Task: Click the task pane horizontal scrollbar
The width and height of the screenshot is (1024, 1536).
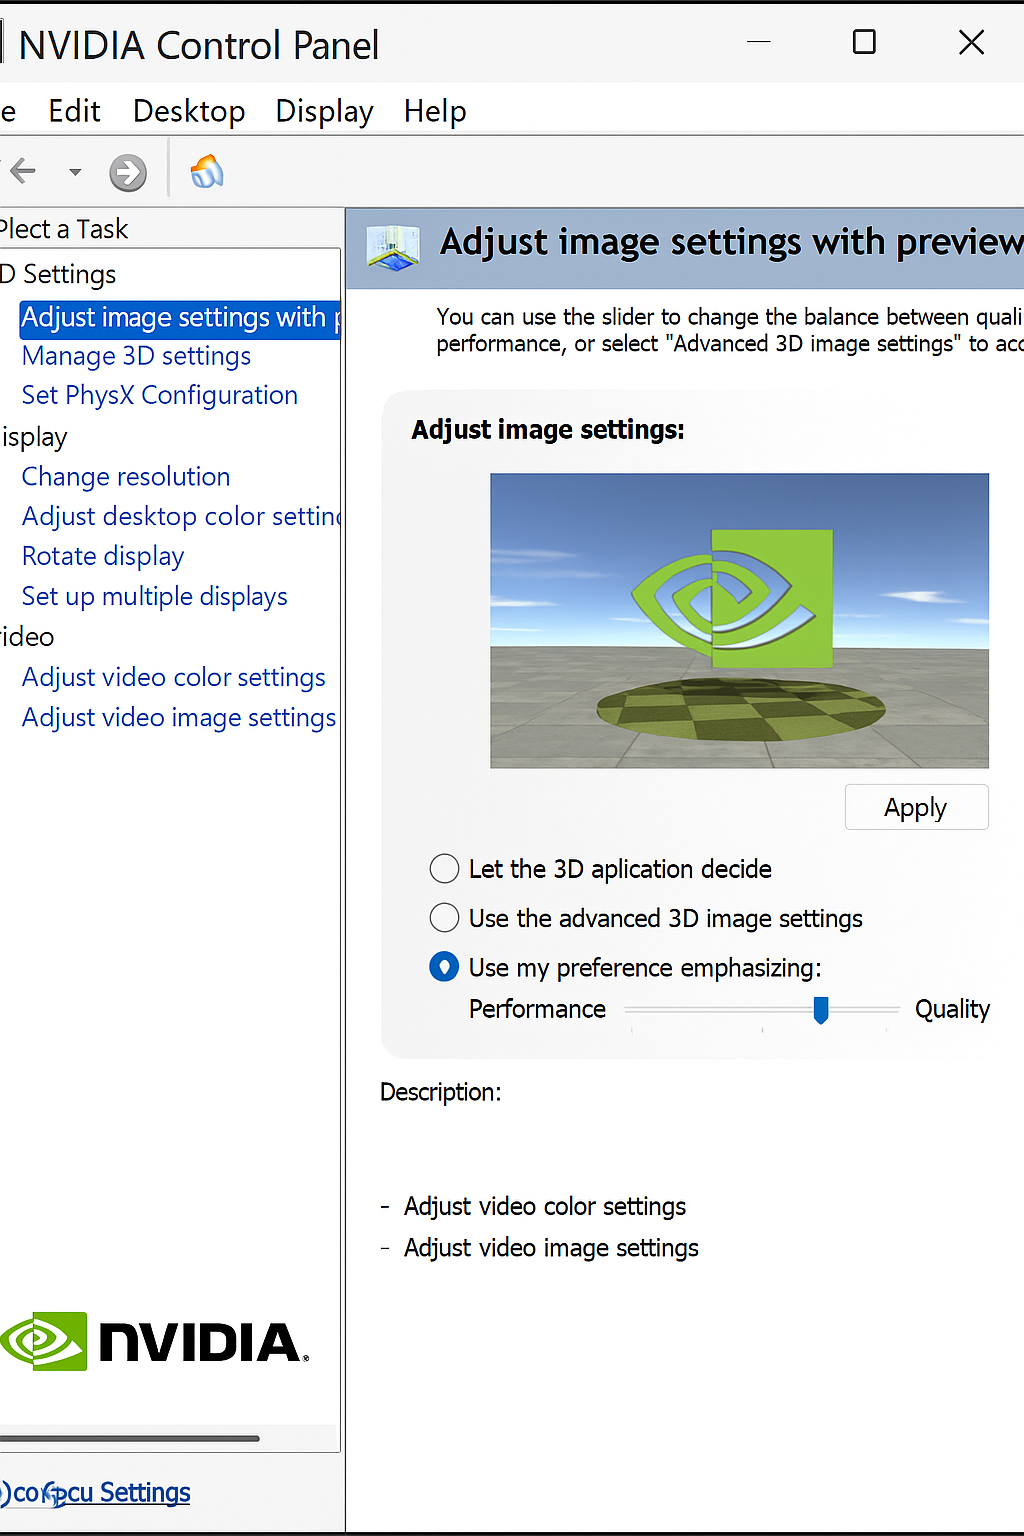Action: [x=130, y=1439]
